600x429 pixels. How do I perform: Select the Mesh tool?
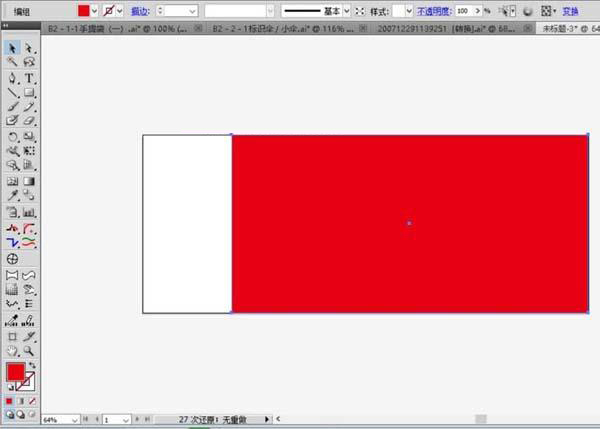pos(12,181)
